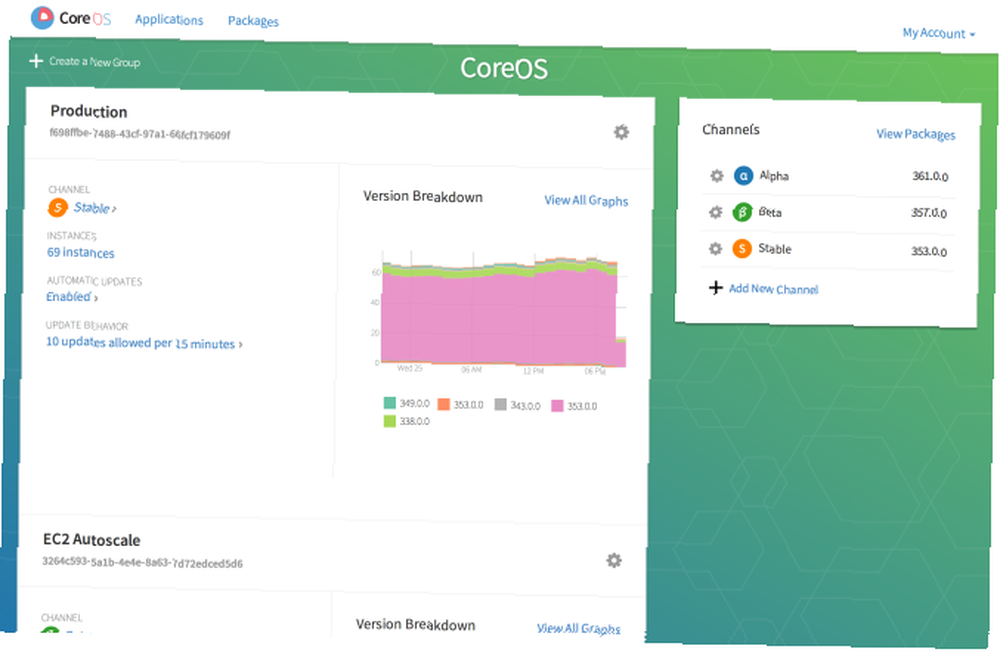The width and height of the screenshot is (1000, 652).
Task: Click the Beta version 357.0.0
Action: 929,213
